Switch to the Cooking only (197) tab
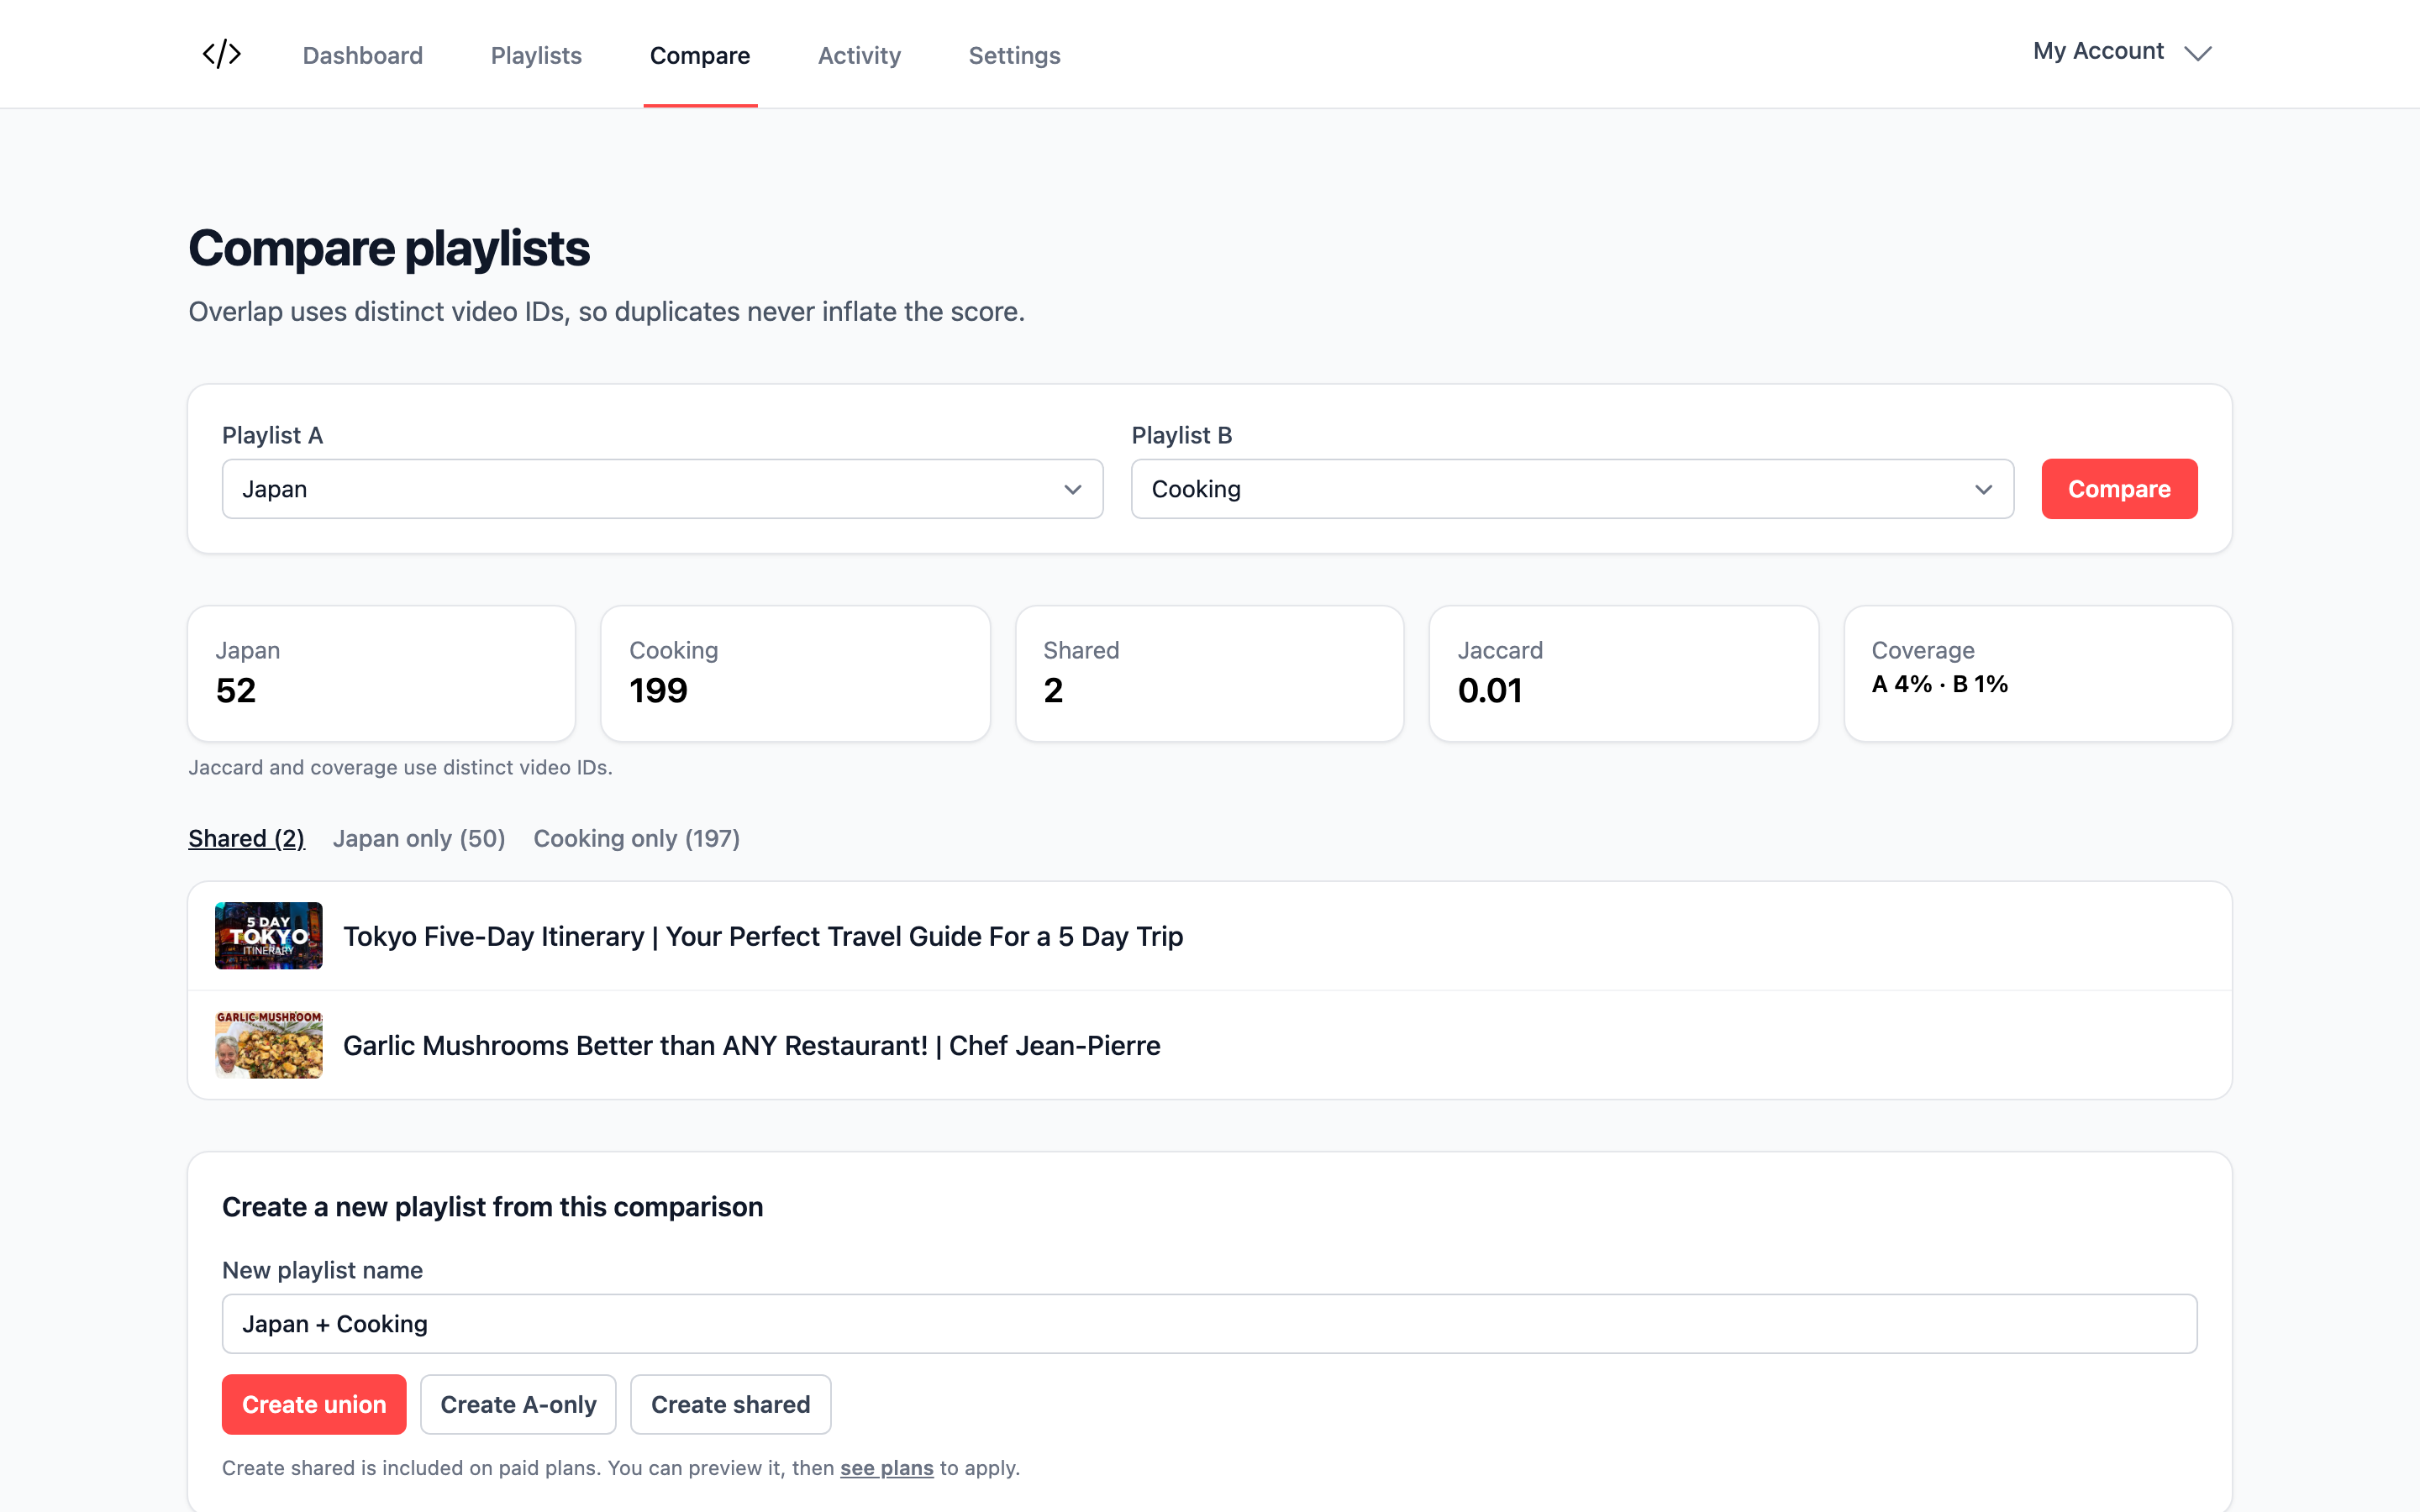The height and width of the screenshot is (1512, 2420). pos(637,838)
